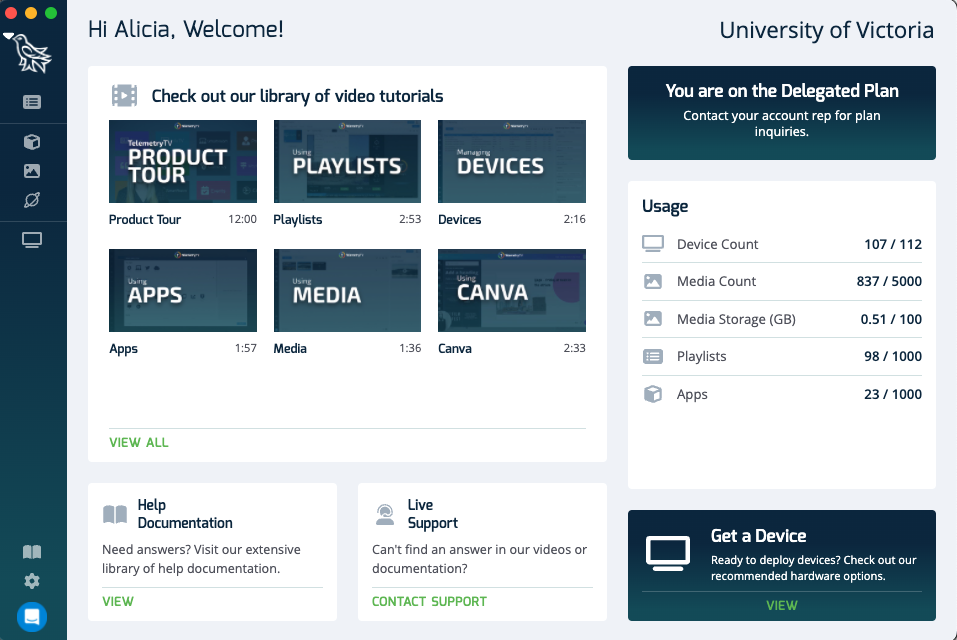
Task: Click the Product Tour title text
Action: pyautogui.click(x=145, y=220)
